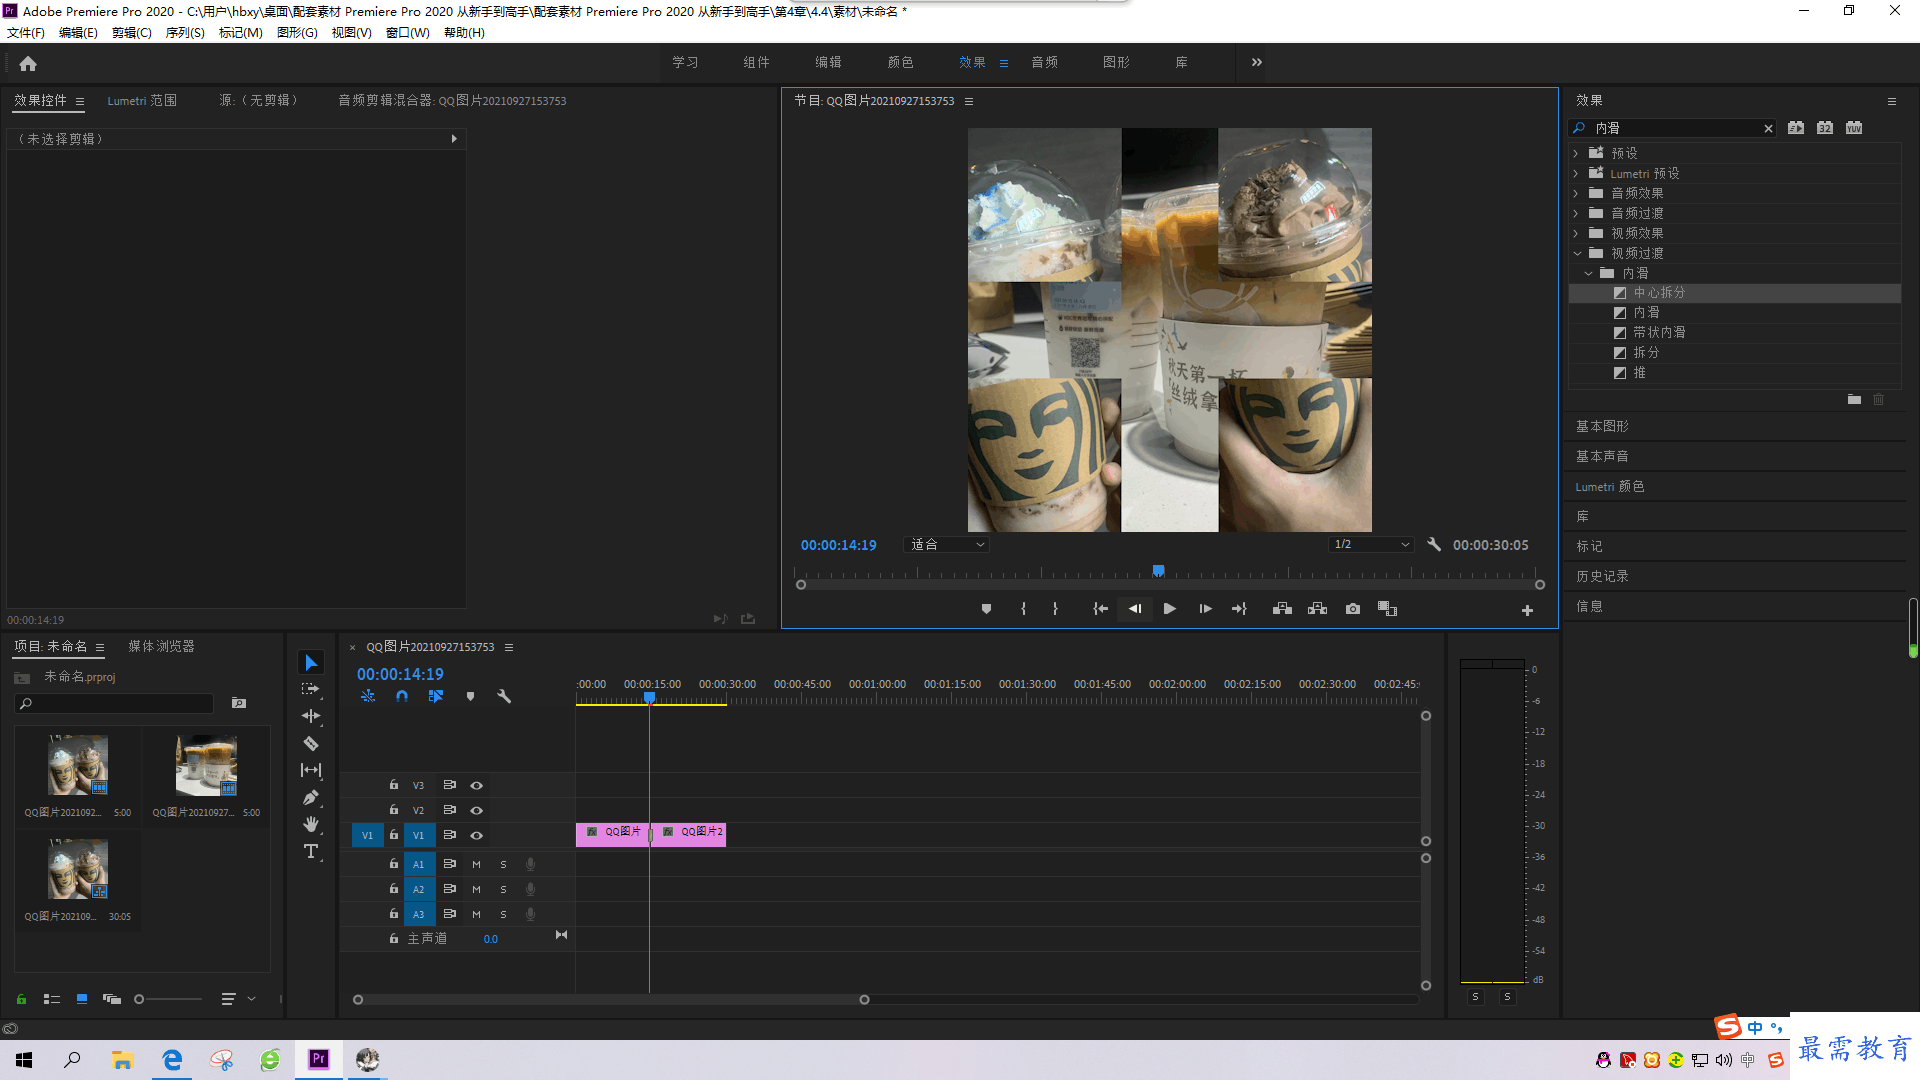Image resolution: width=1920 pixels, height=1080 pixels.
Task: Select the Razor tool
Action: (311, 743)
